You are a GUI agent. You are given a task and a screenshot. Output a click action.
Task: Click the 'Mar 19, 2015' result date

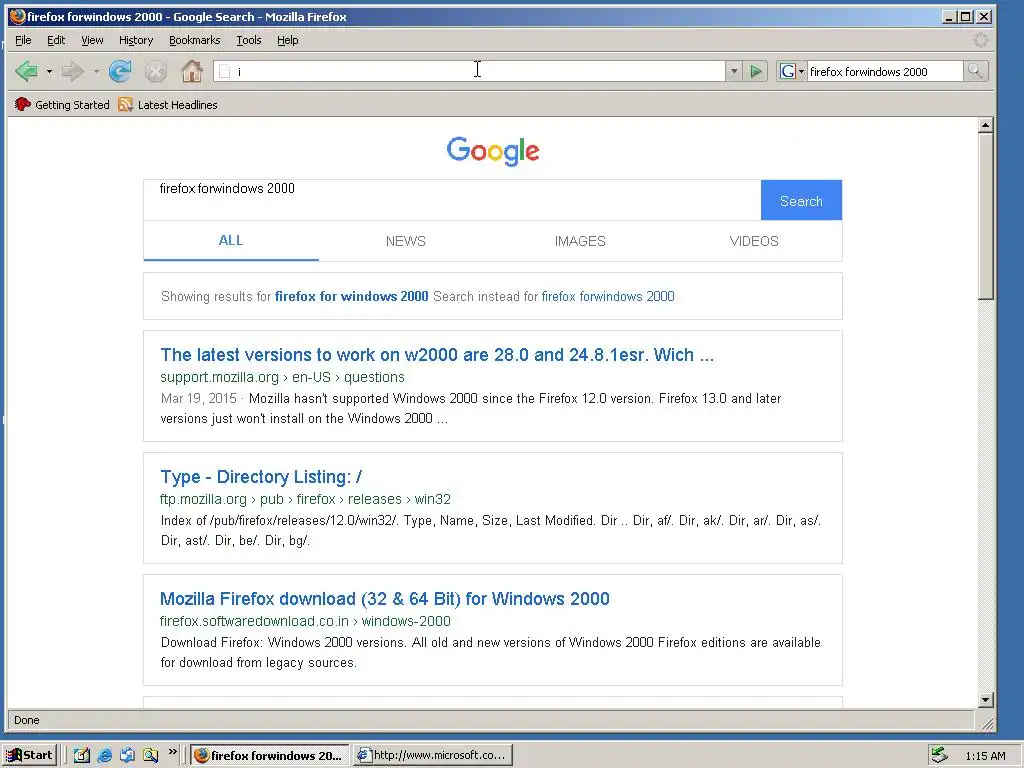click(199, 398)
